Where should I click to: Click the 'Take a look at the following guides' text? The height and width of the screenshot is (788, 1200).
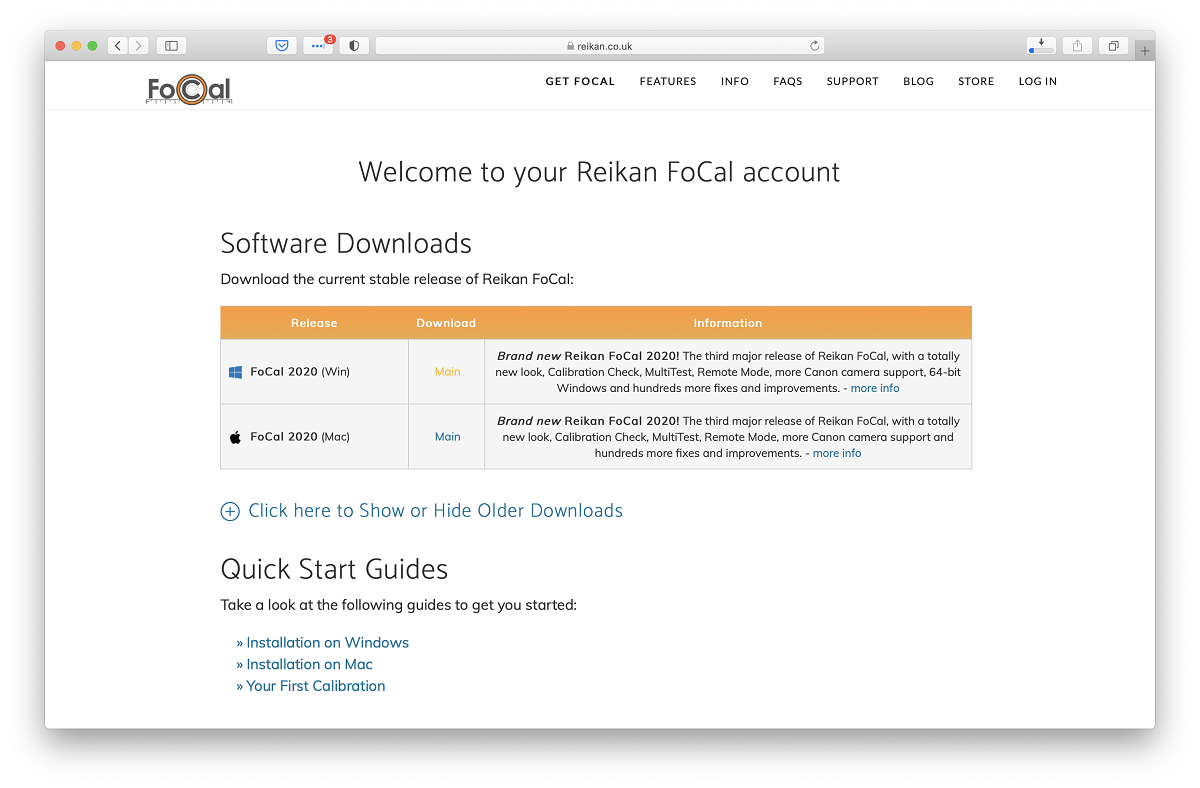tap(399, 605)
